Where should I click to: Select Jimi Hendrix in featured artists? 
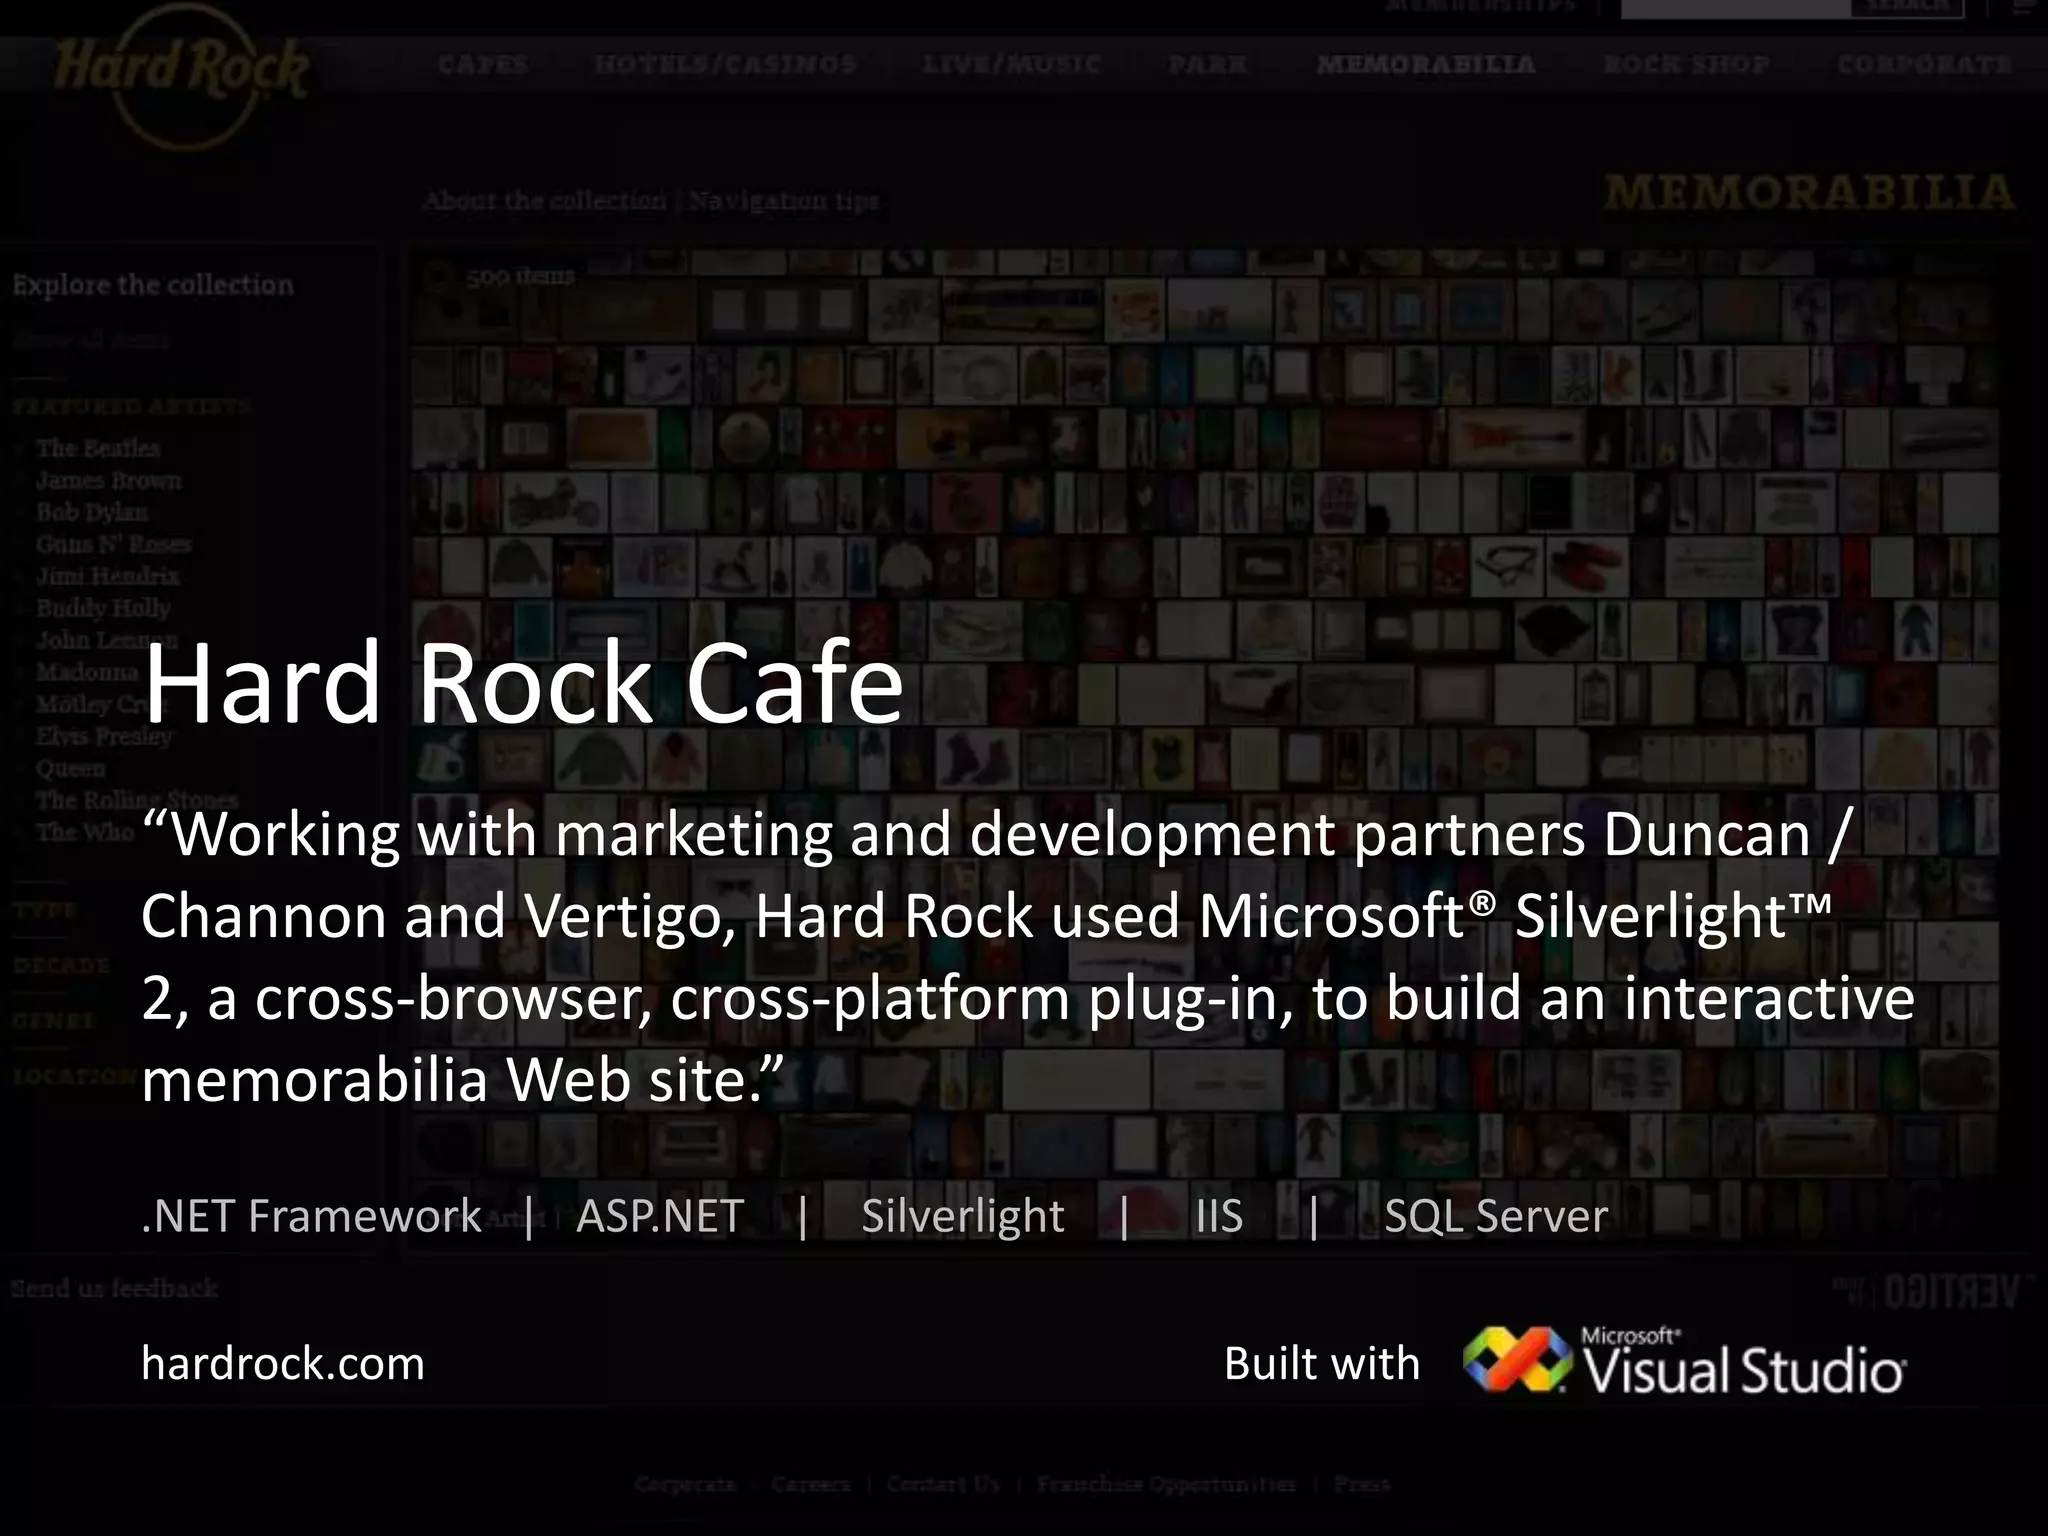point(107,576)
